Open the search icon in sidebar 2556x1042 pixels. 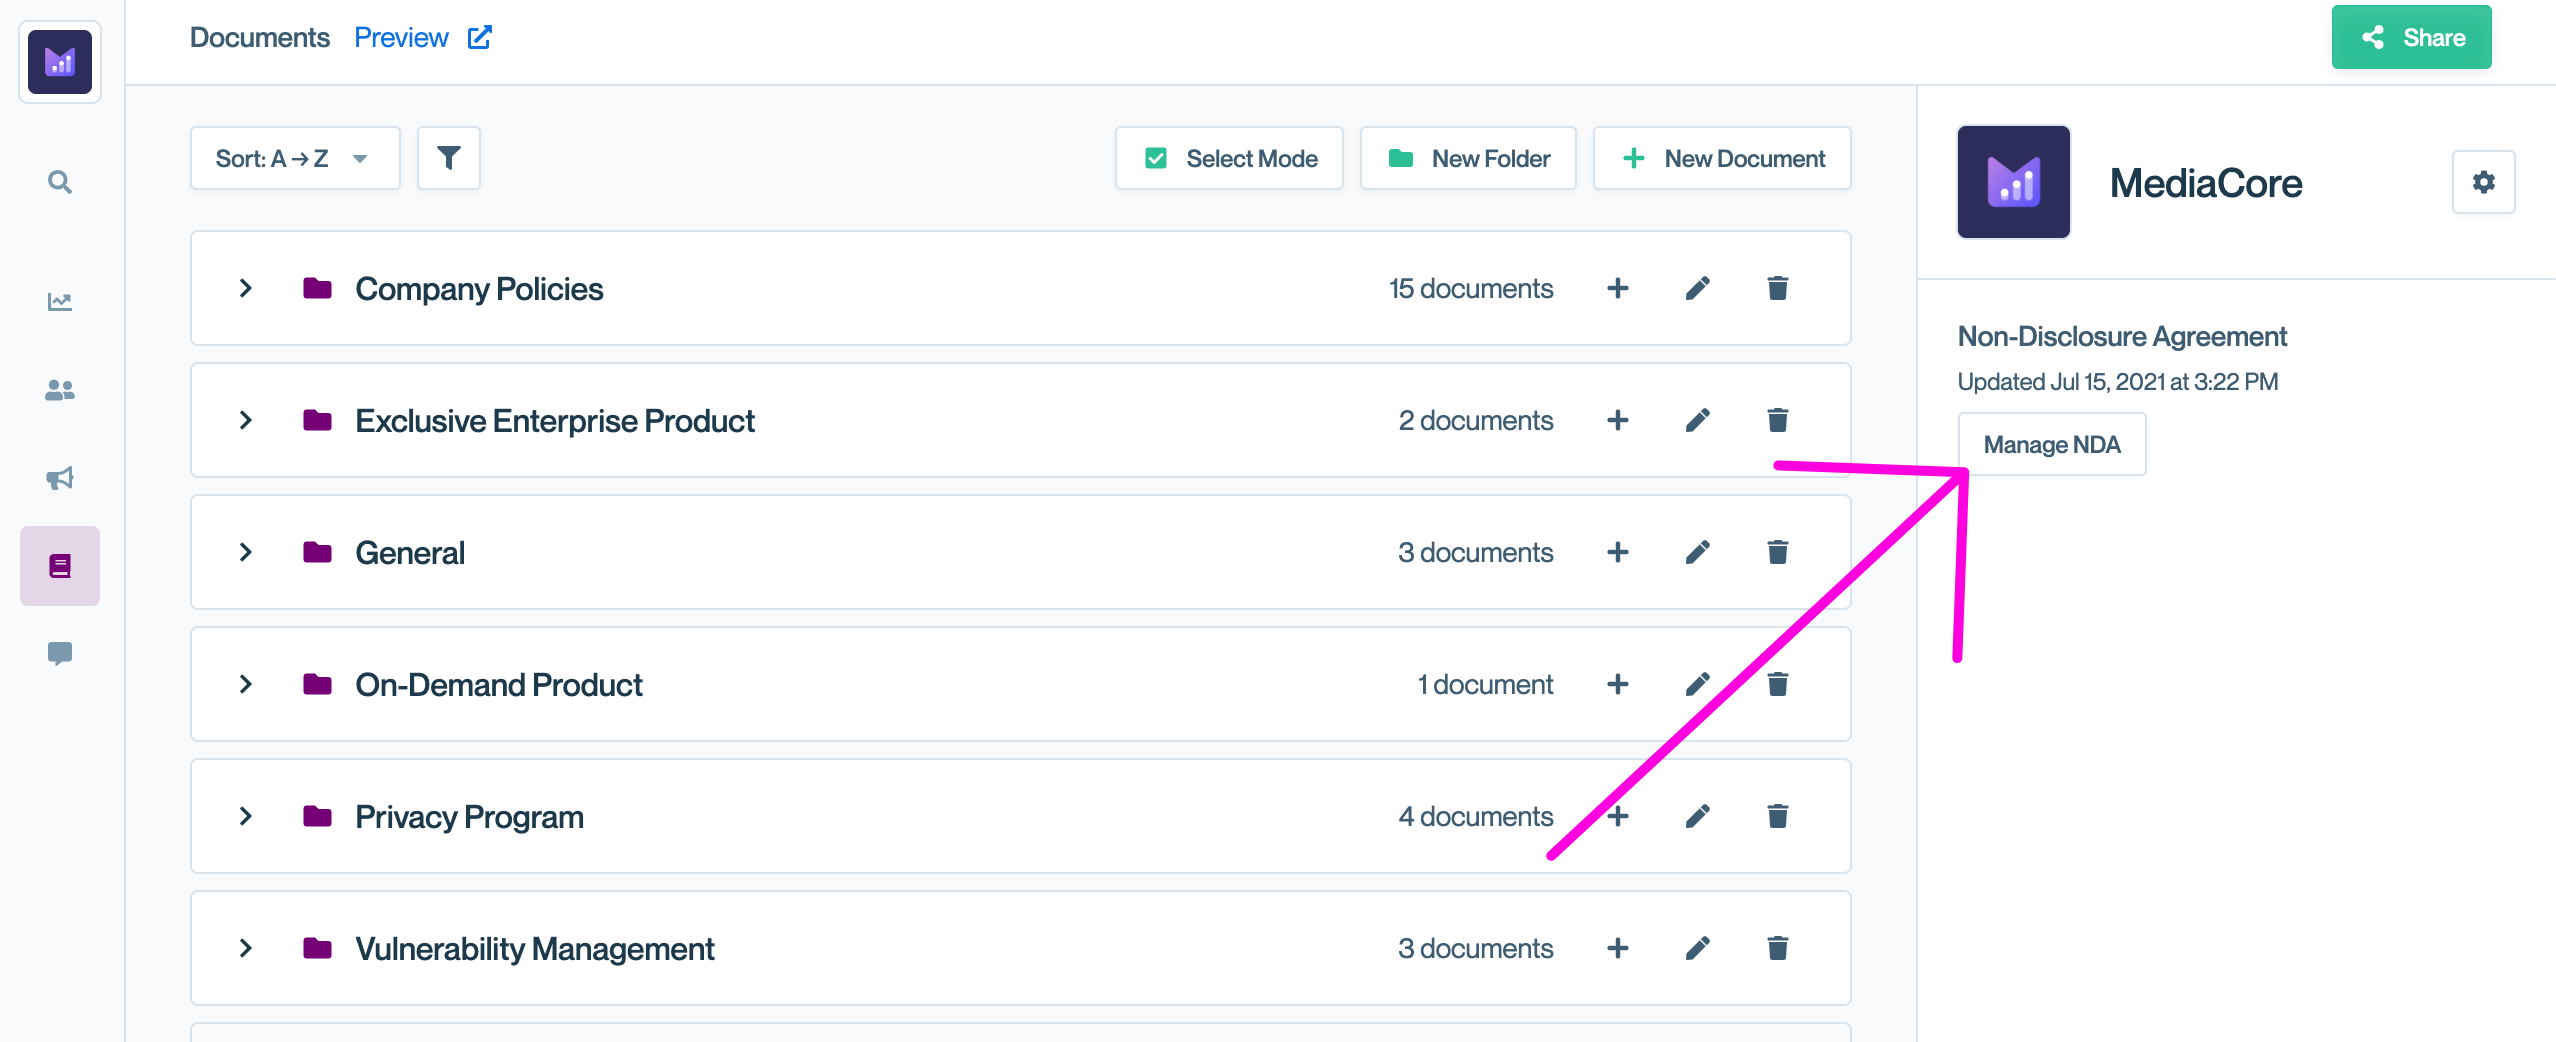click(x=60, y=182)
